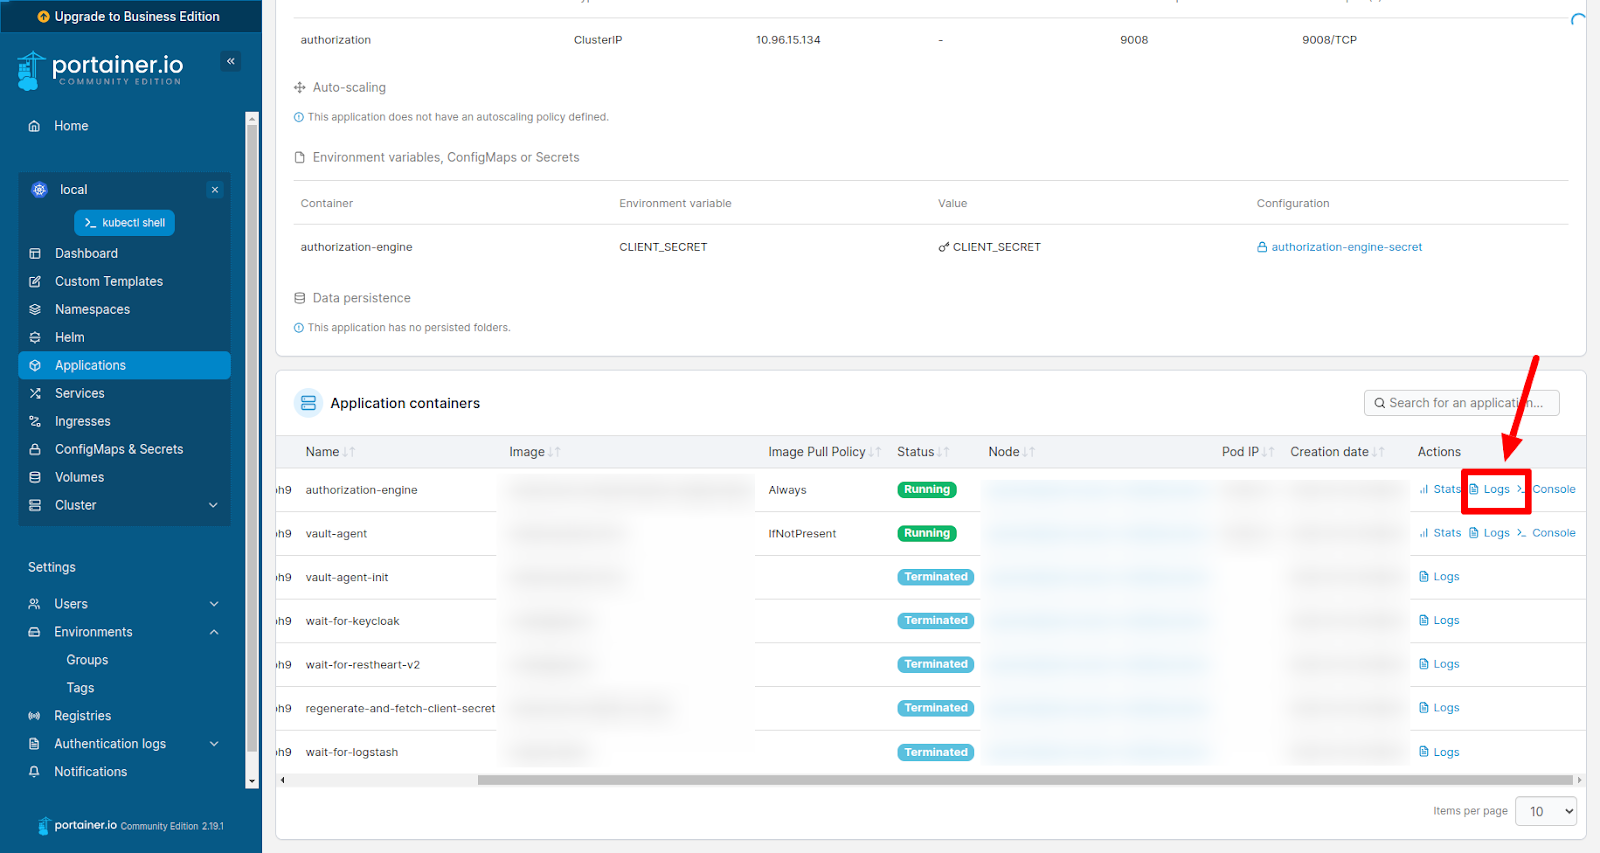Expand Authentication logs chevron
The width and height of the screenshot is (1600, 853).
point(213,744)
